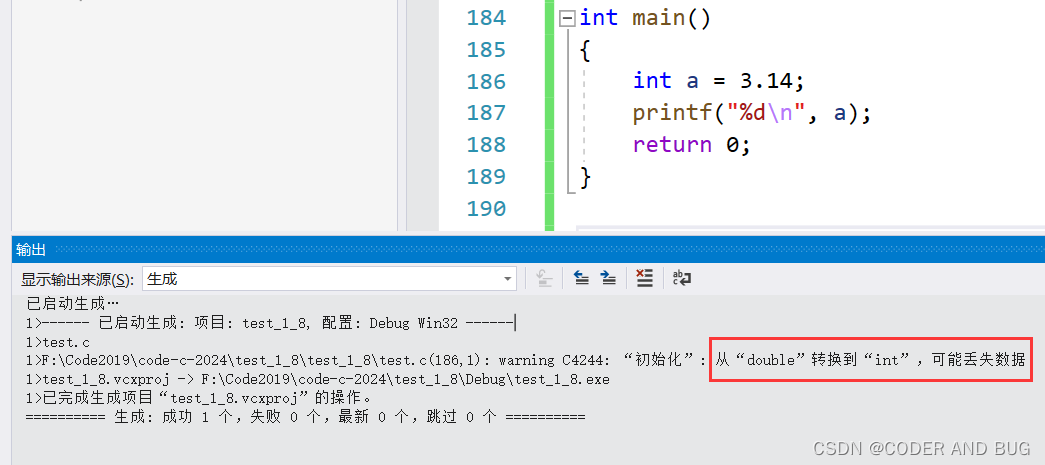This screenshot has width=1045, height=465.
Task: Click line number 190 in the editor
Action: 486,209
